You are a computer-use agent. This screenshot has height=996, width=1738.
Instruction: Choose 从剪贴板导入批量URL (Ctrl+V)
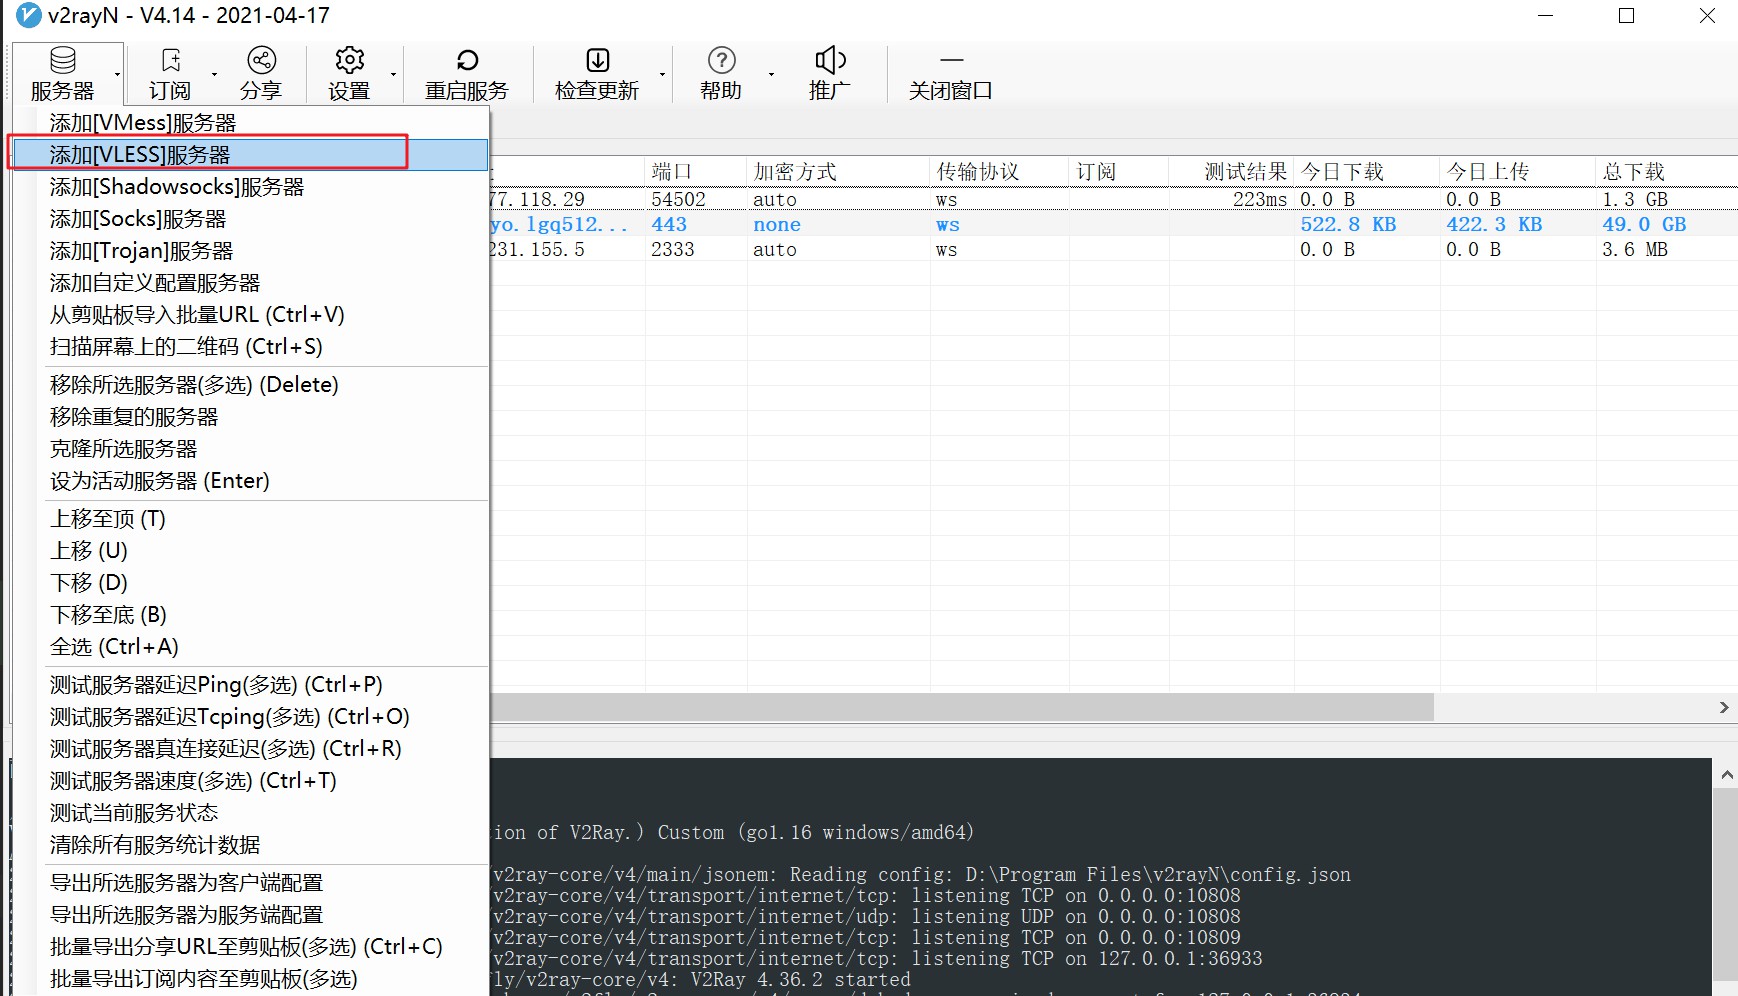(x=248, y=315)
